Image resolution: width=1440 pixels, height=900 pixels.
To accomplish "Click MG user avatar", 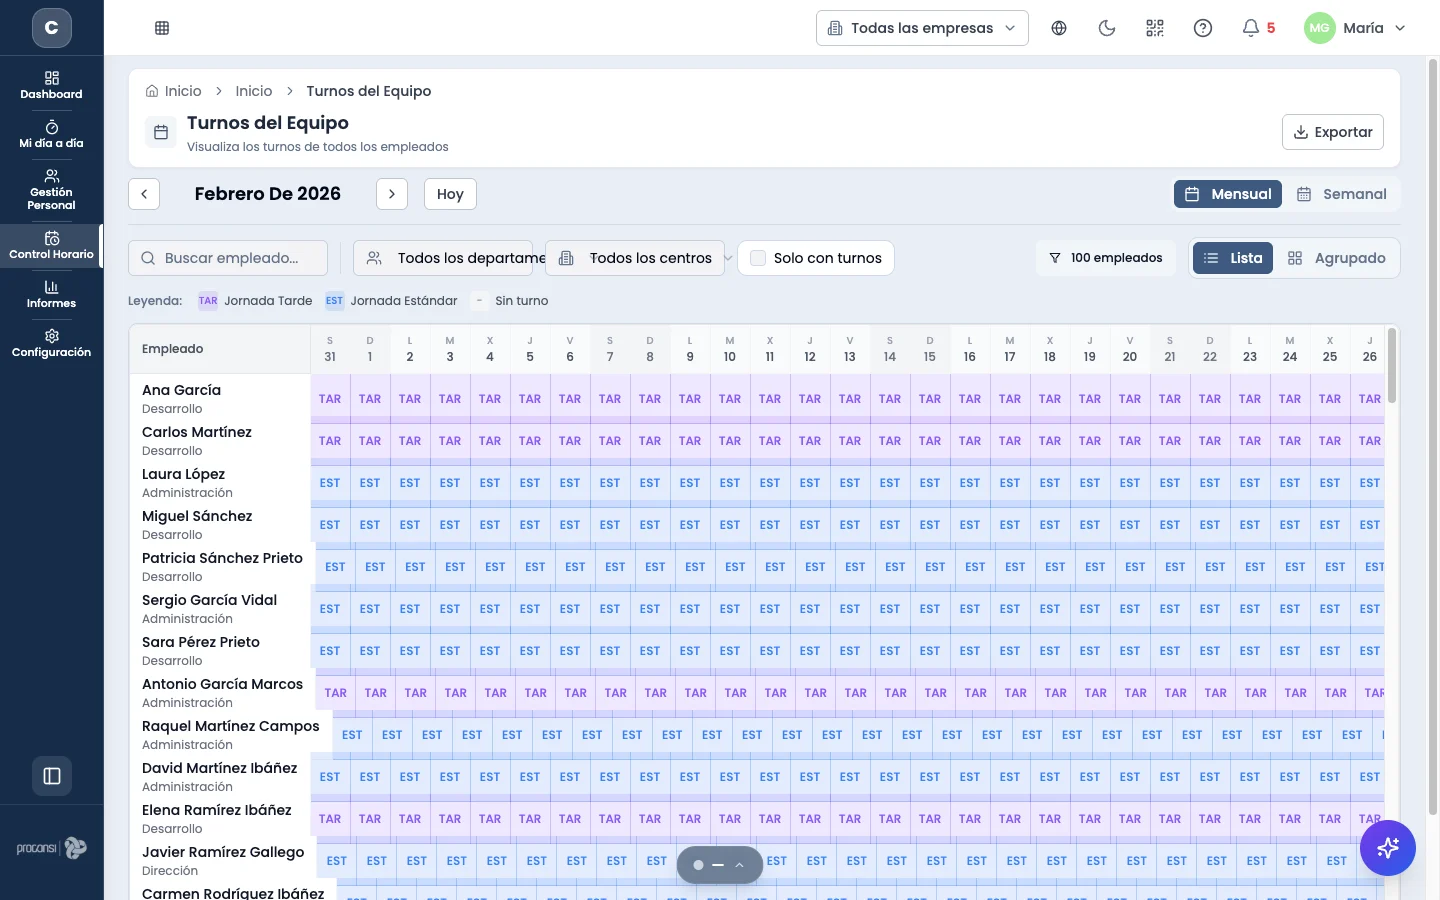I will 1320,28.
